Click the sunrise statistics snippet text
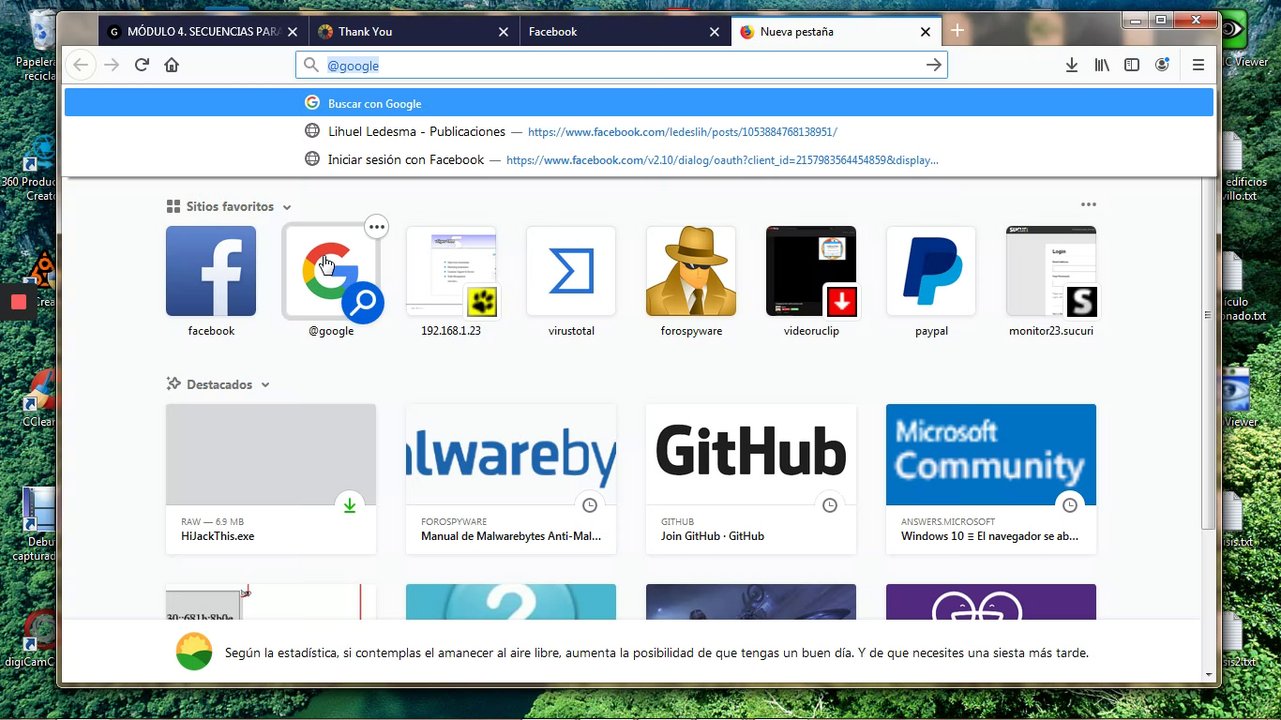Screen dimensions: 1281x720 (657, 653)
